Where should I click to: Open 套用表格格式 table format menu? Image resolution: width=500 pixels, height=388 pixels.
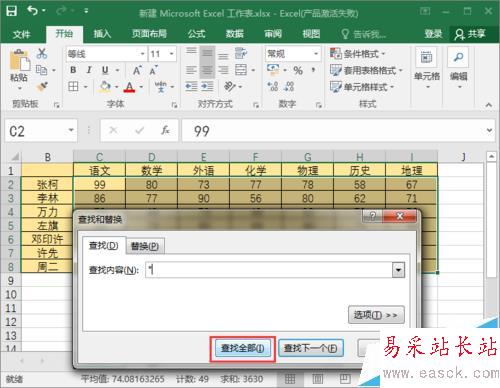[366, 70]
